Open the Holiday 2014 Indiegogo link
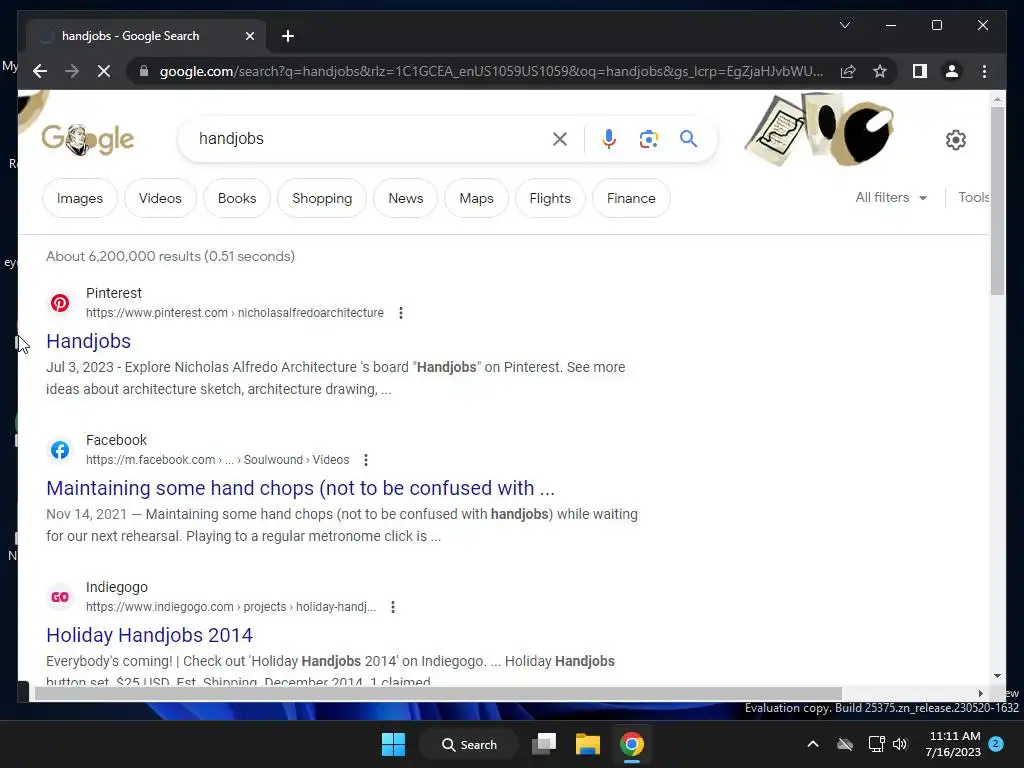Image resolution: width=1024 pixels, height=768 pixels. click(x=150, y=635)
